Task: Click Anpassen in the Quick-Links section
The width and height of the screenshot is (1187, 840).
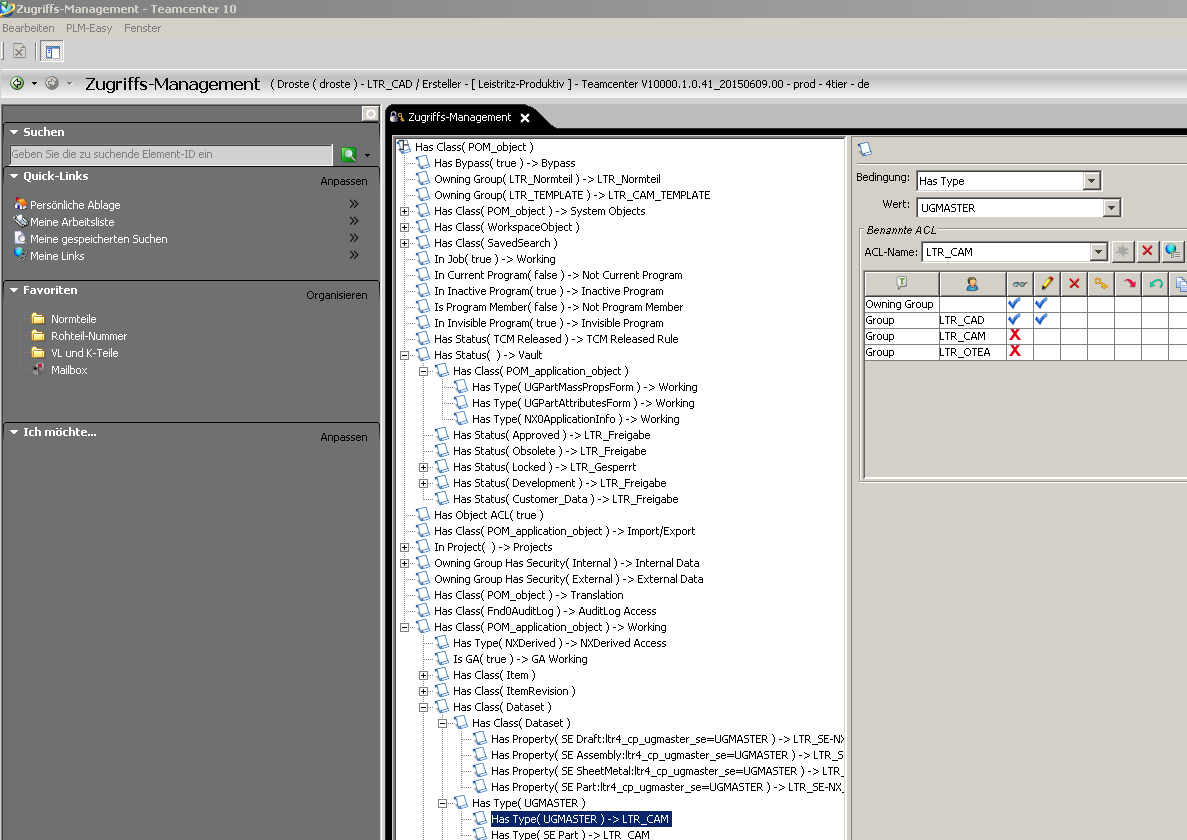Action: click(x=344, y=181)
